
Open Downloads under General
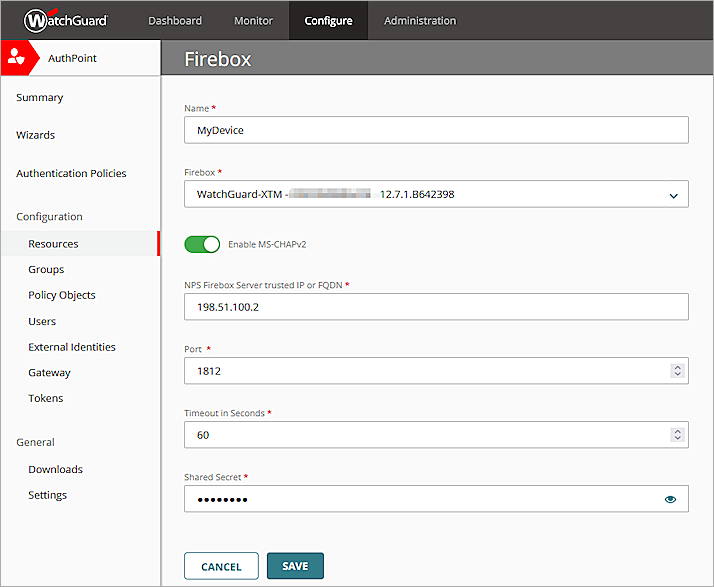55,469
